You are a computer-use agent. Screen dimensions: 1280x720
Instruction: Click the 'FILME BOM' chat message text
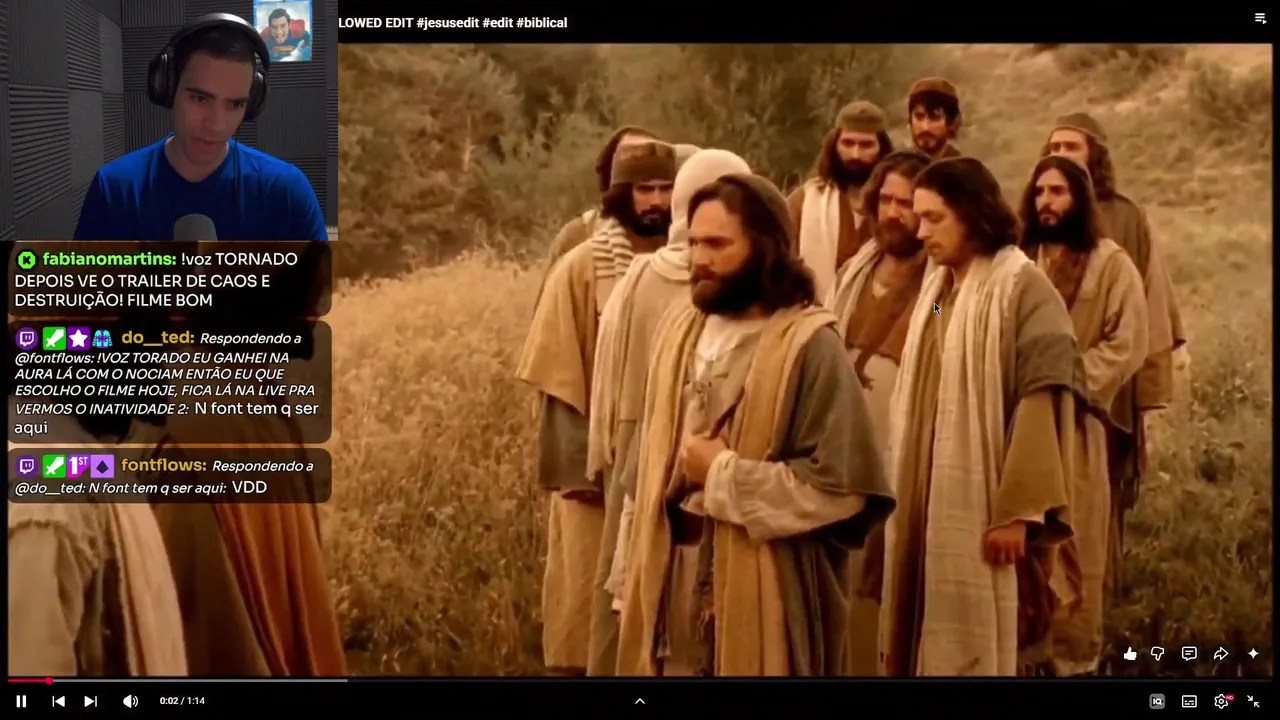click(169, 300)
